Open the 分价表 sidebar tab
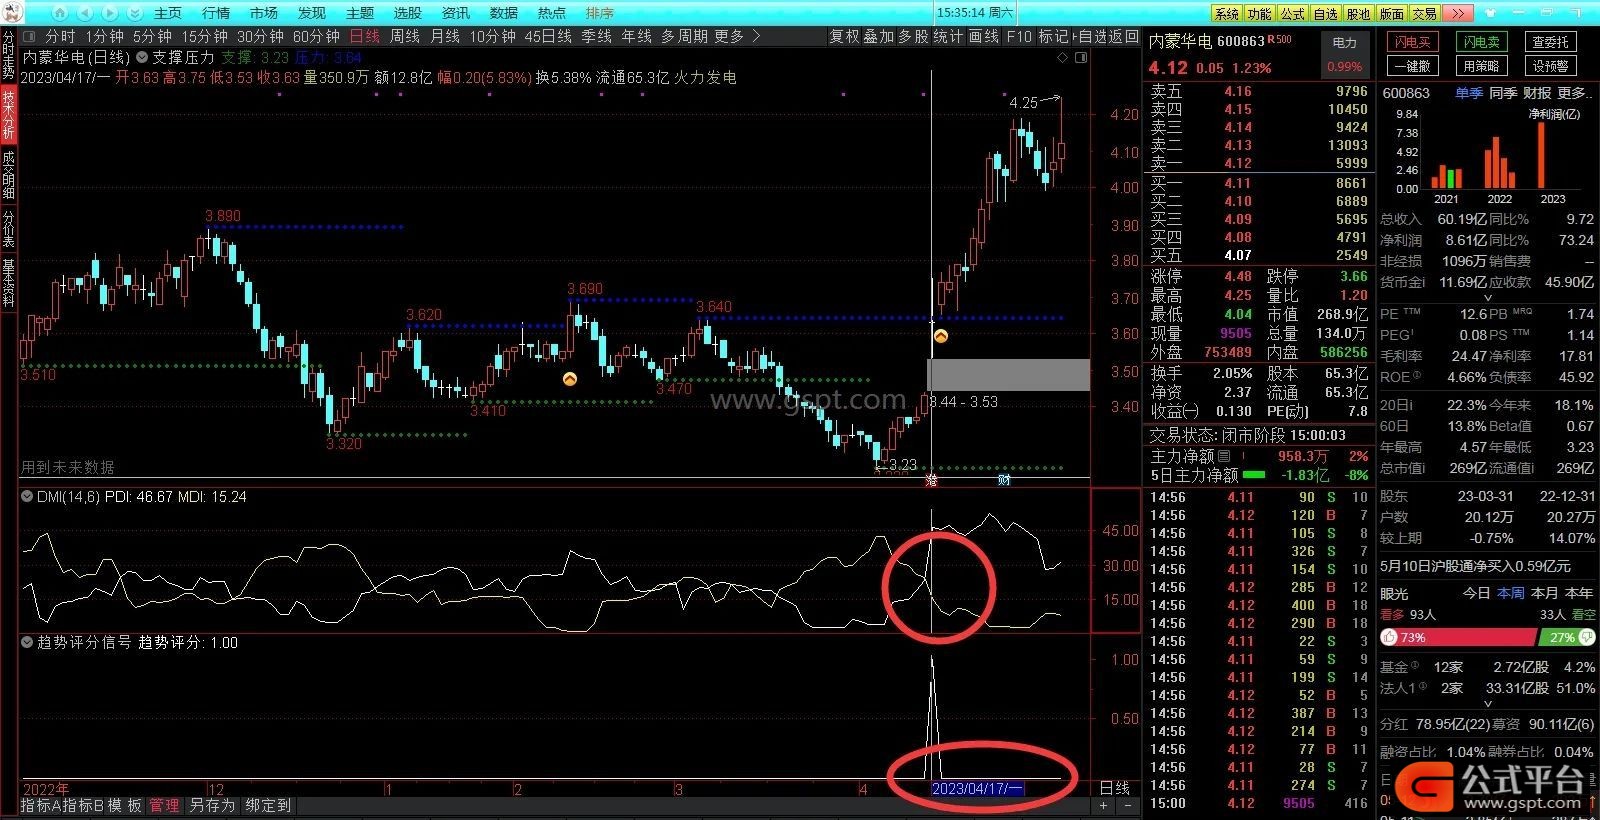The height and width of the screenshot is (820, 1600). pos(8,229)
